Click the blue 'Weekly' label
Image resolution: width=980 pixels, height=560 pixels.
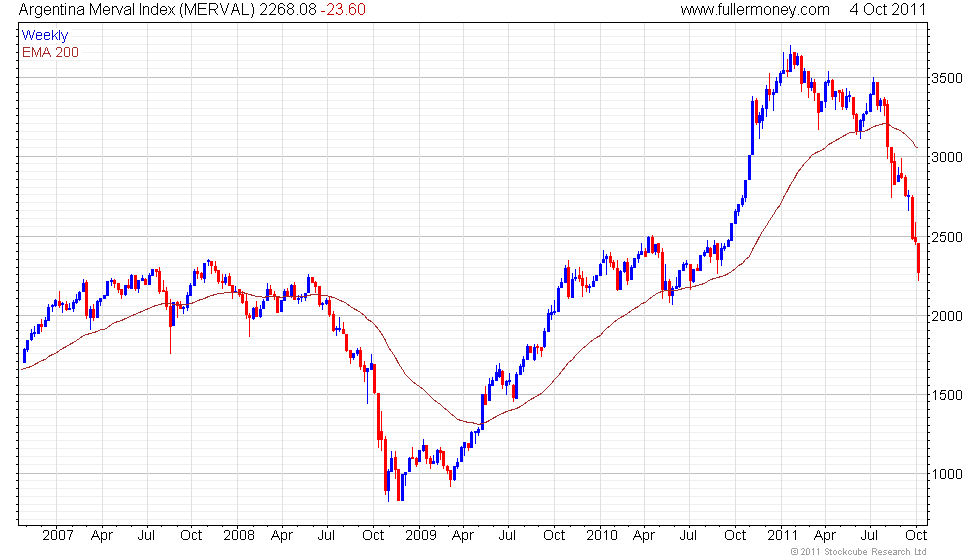45,36
